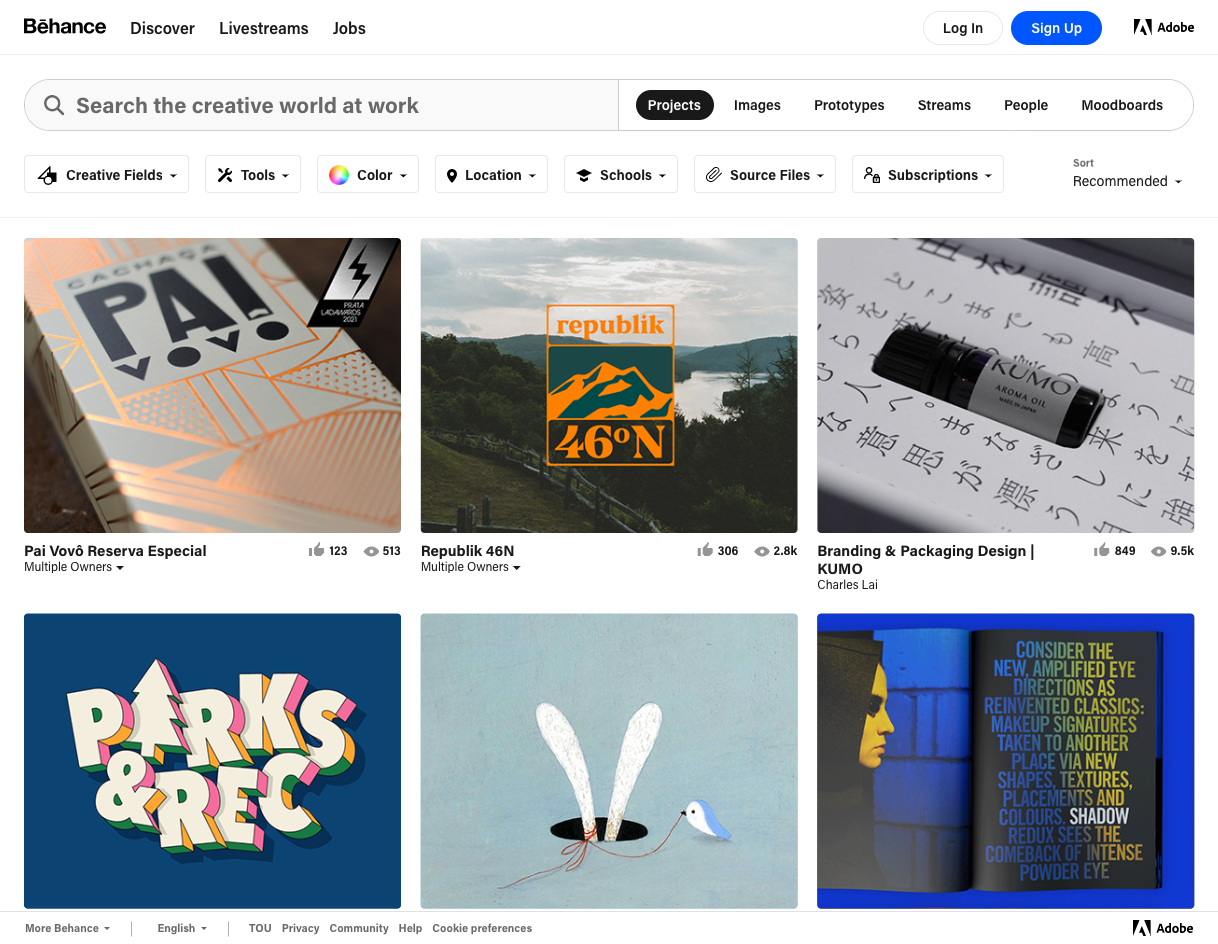
Task: Open the Creative Fields filter icon
Action: pos(47,174)
